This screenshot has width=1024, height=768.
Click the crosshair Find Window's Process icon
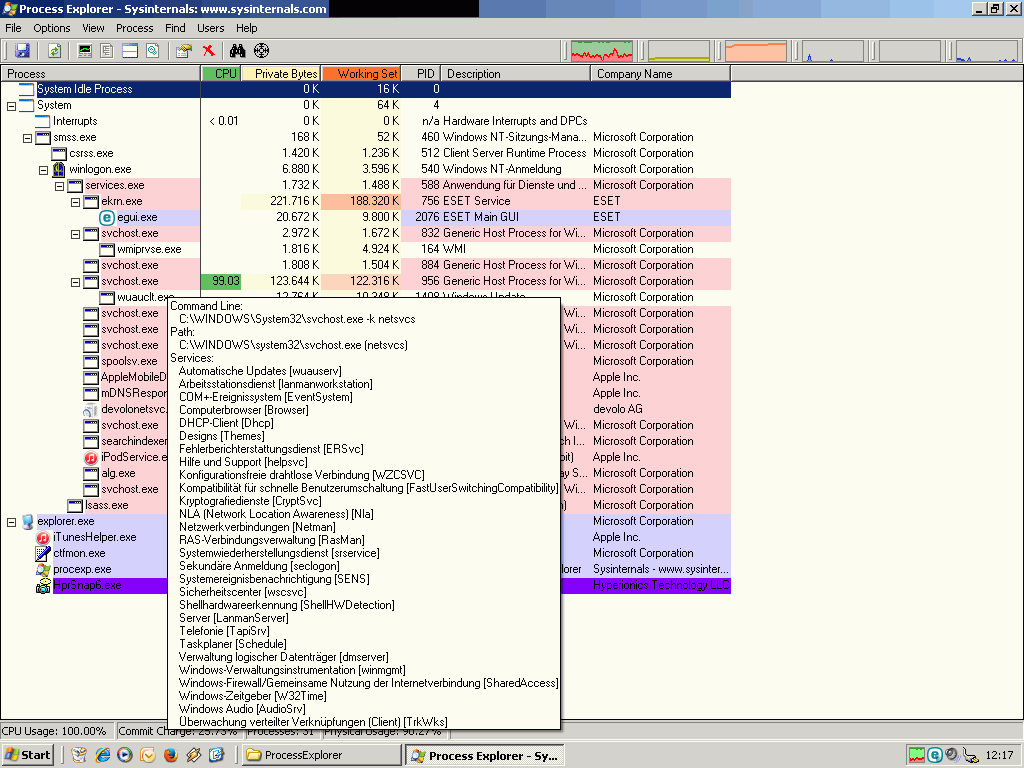(x=261, y=50)
